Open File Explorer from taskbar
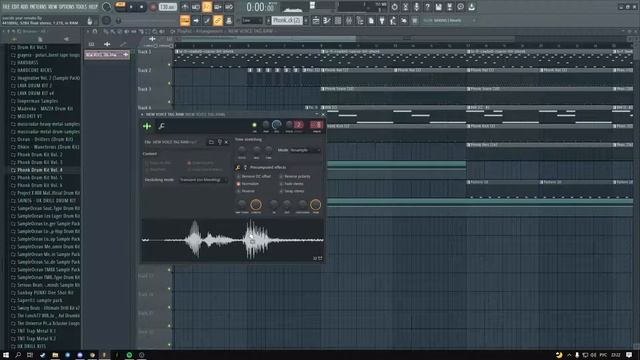The height and width of the screenshot is (360, 640). point(55,355)
